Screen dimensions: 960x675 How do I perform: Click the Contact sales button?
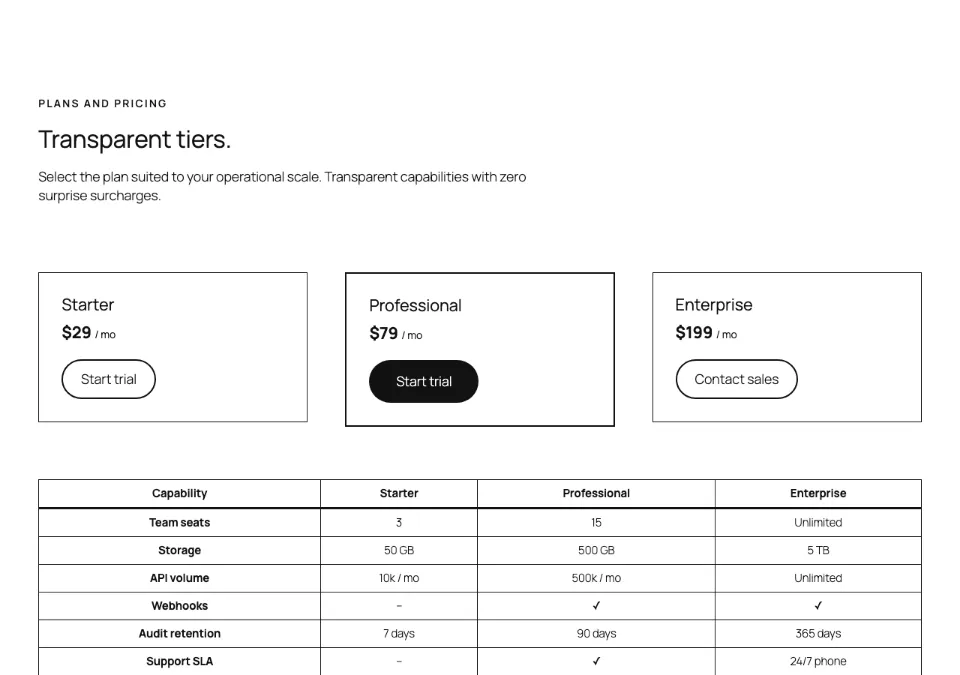[x=737, y=379]
